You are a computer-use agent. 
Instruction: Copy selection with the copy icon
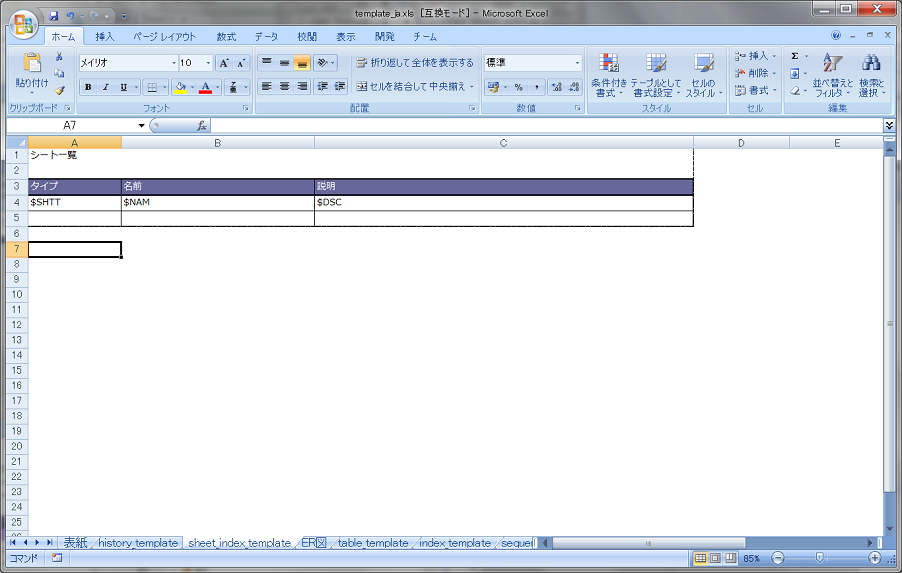pos(59,73)
